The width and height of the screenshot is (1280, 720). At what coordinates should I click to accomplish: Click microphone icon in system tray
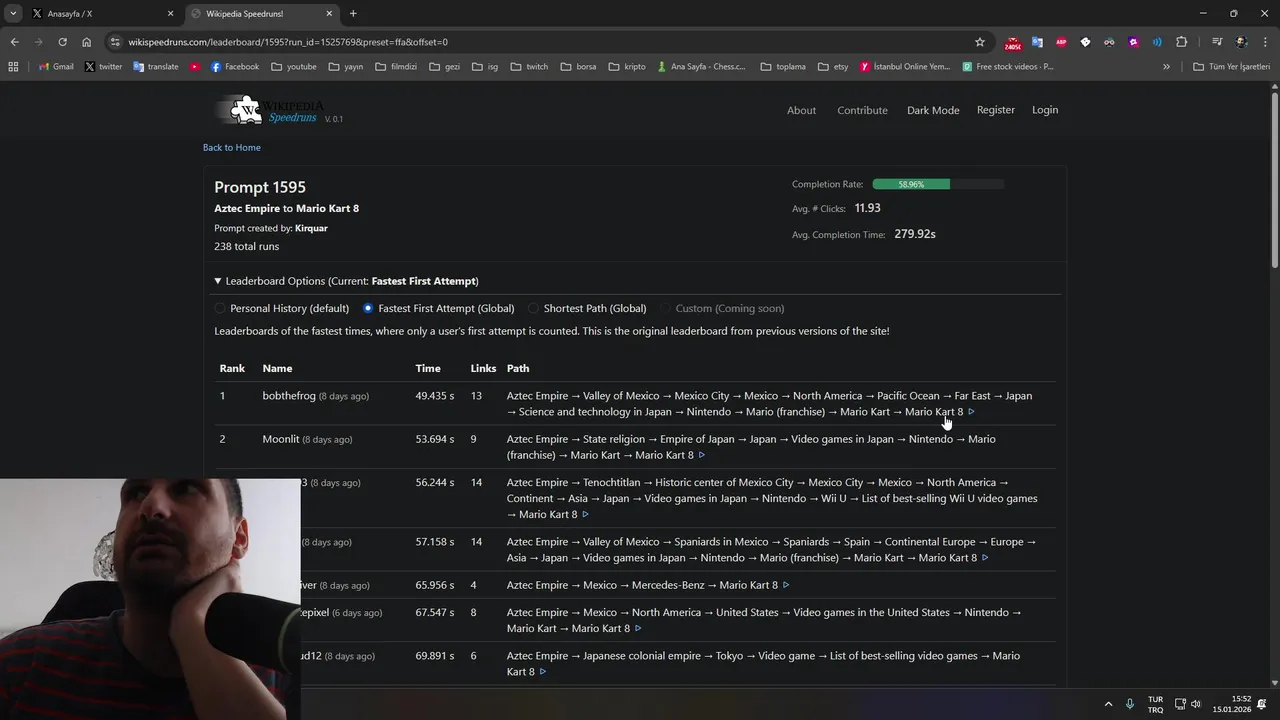tap(1130, 704)
